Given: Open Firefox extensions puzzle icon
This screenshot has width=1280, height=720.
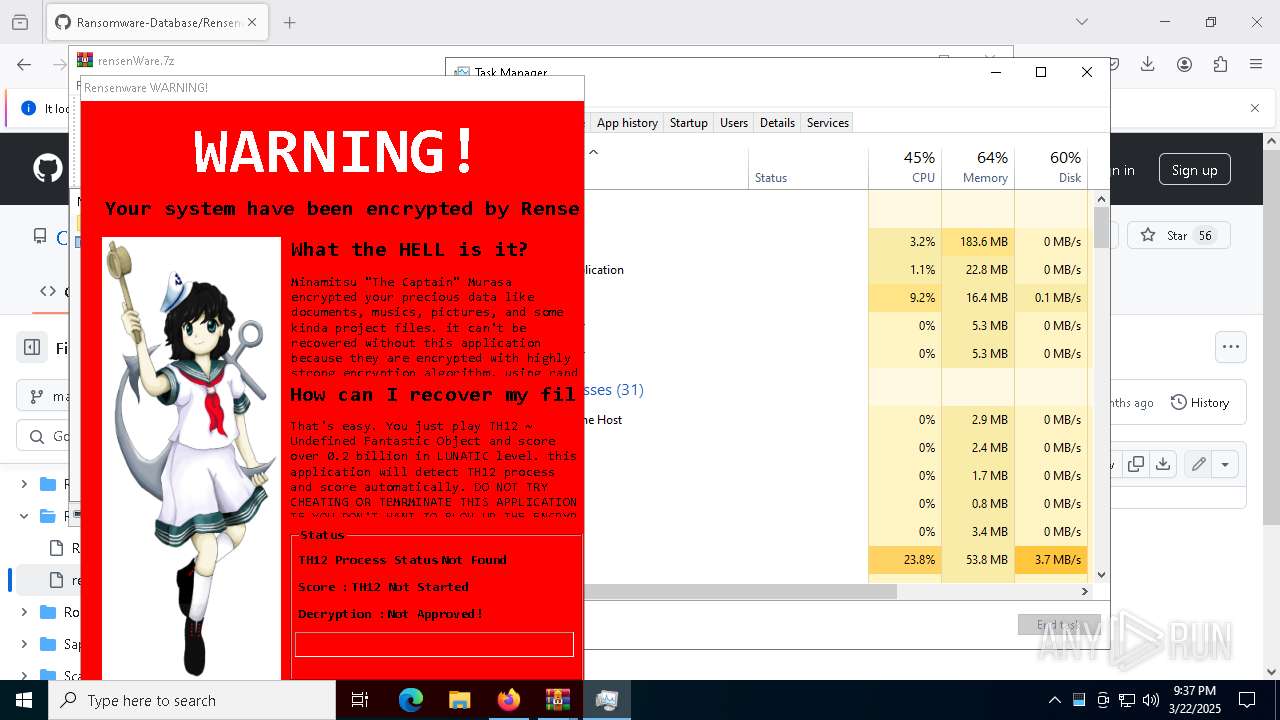Looking at the screenshot, I should (x=1220, y=64).
